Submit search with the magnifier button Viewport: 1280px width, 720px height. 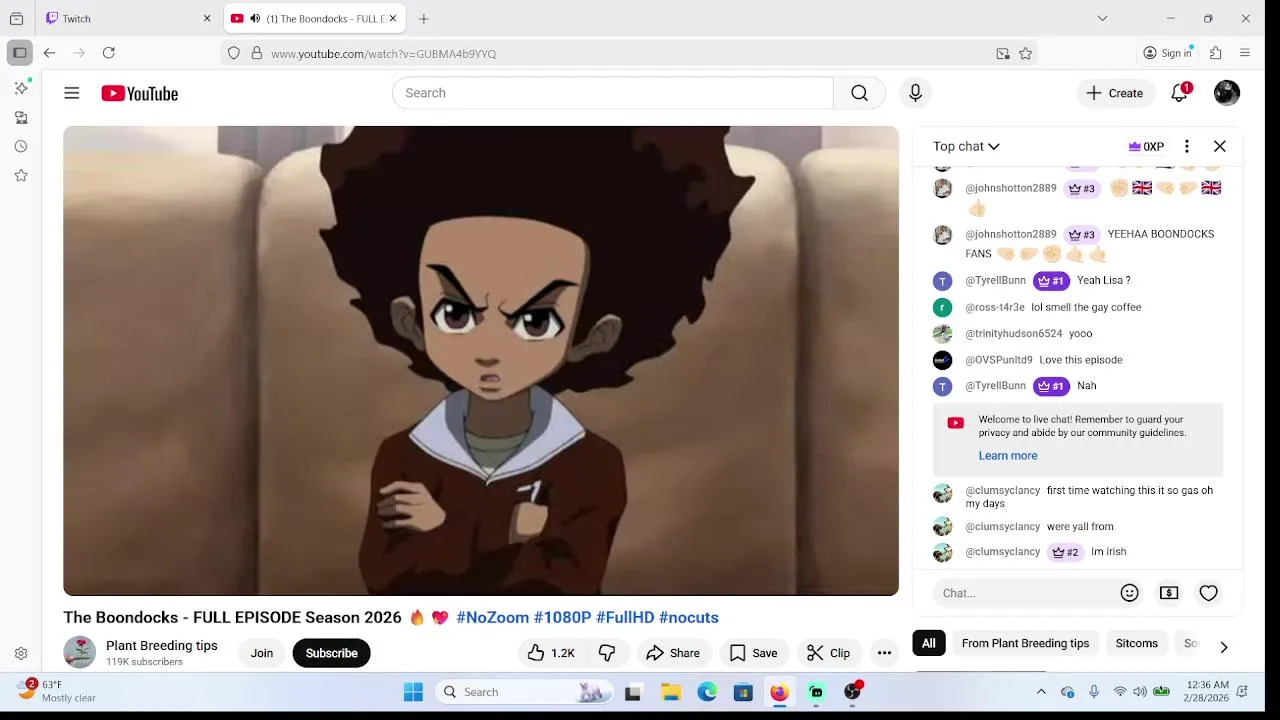(x=859, y=93)
